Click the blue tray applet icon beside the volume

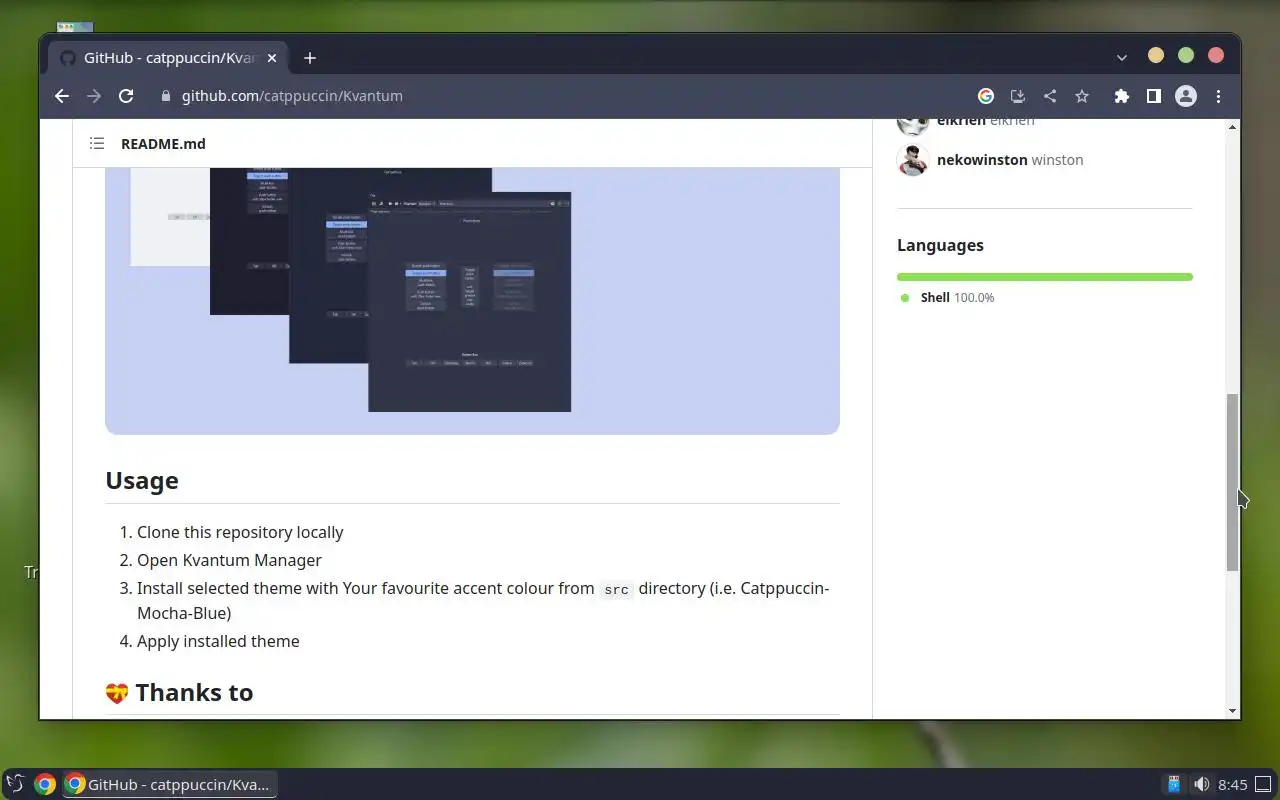coord(1174,784)
